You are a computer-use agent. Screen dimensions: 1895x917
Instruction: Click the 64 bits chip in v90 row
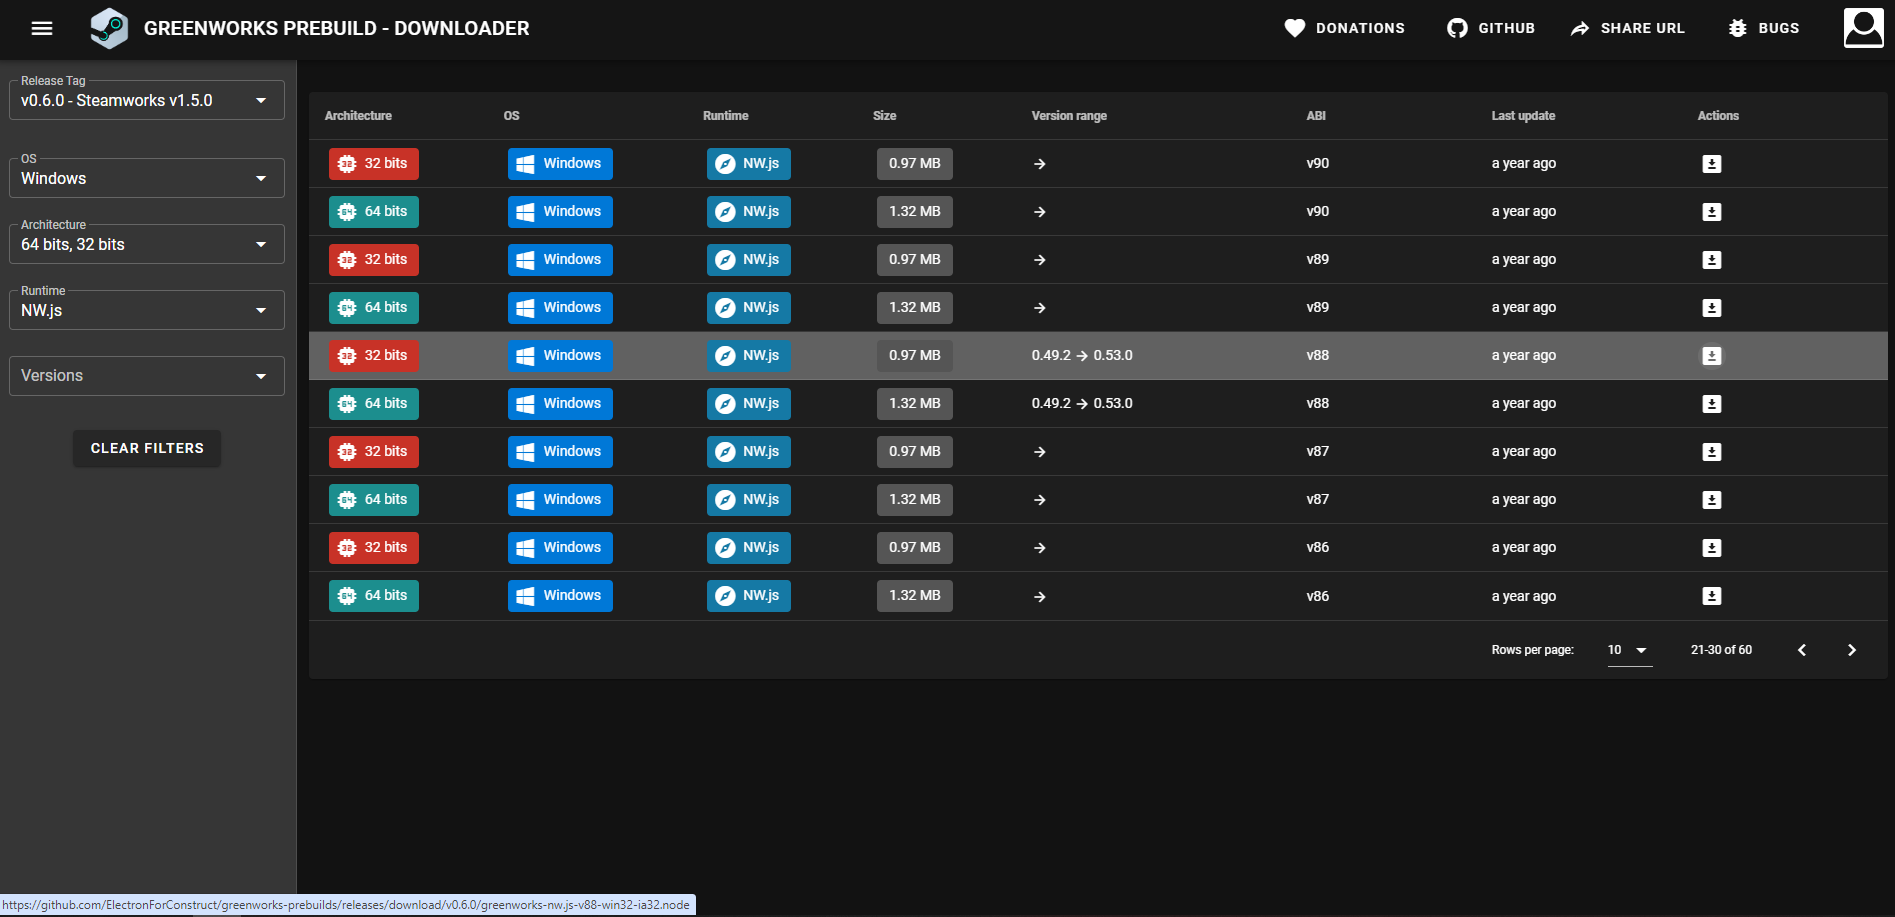coord(374,212)
